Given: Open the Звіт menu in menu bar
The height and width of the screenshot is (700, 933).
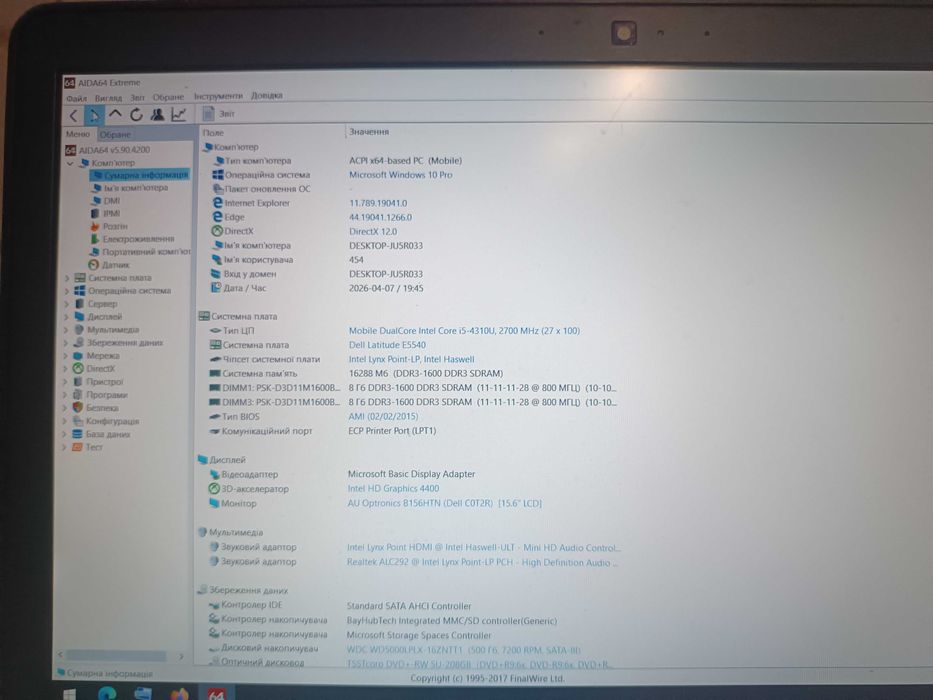Looking at the screenshot, I should [137, 97].
